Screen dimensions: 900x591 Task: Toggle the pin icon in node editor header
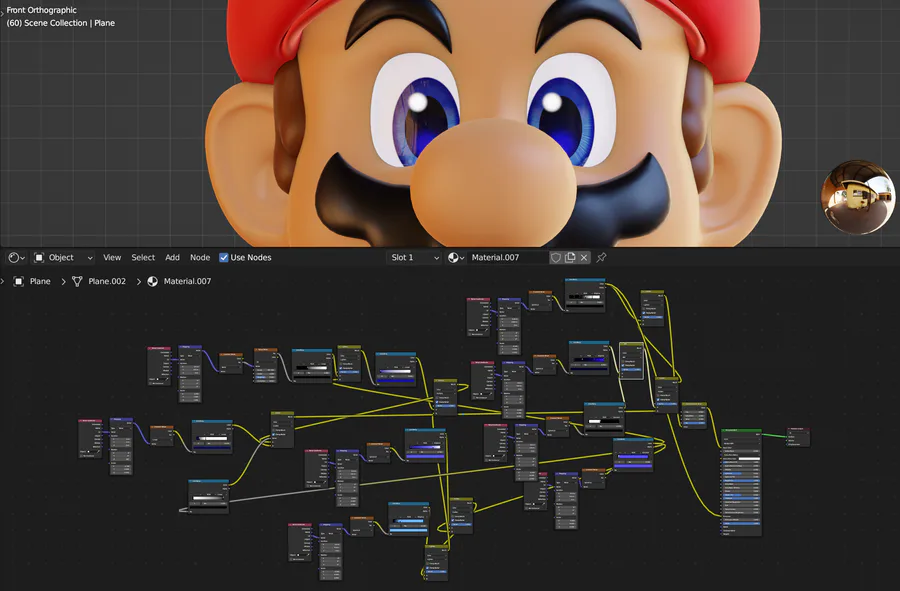601,258
